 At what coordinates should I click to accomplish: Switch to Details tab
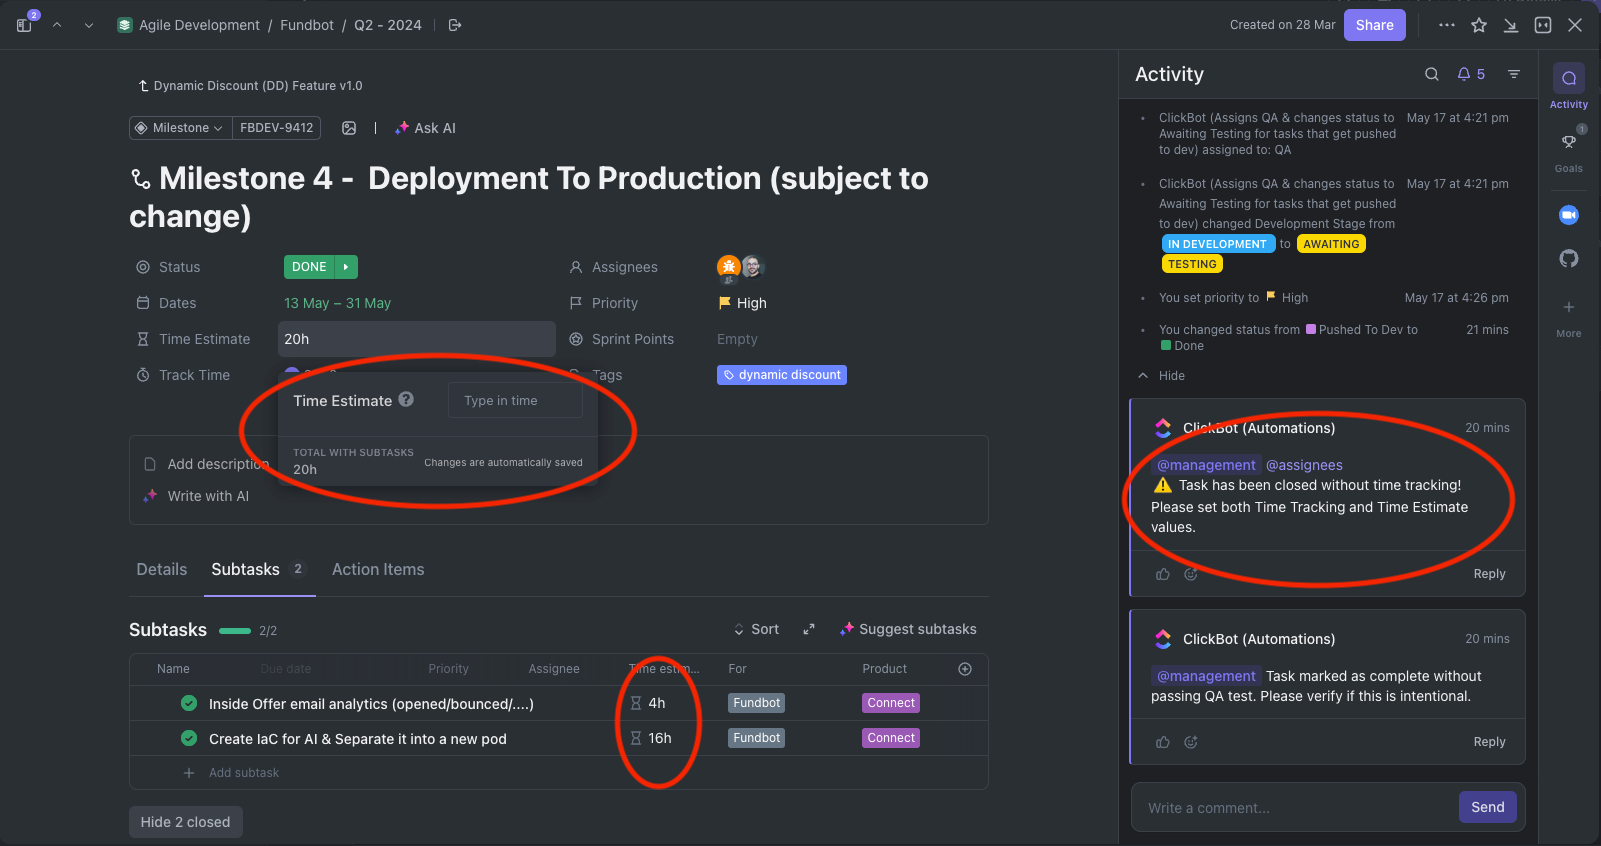[x=162, y=569]
